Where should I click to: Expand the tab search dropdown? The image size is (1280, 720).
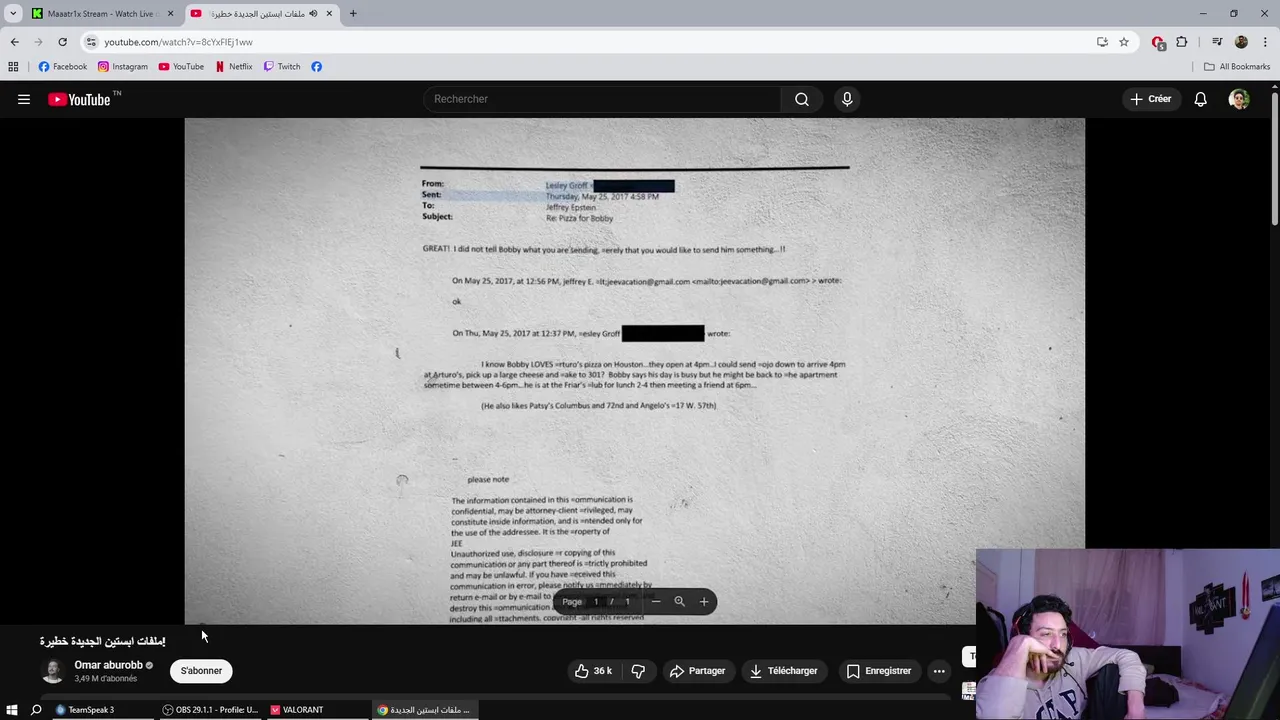pyautogui.click(x=13, y=14)
